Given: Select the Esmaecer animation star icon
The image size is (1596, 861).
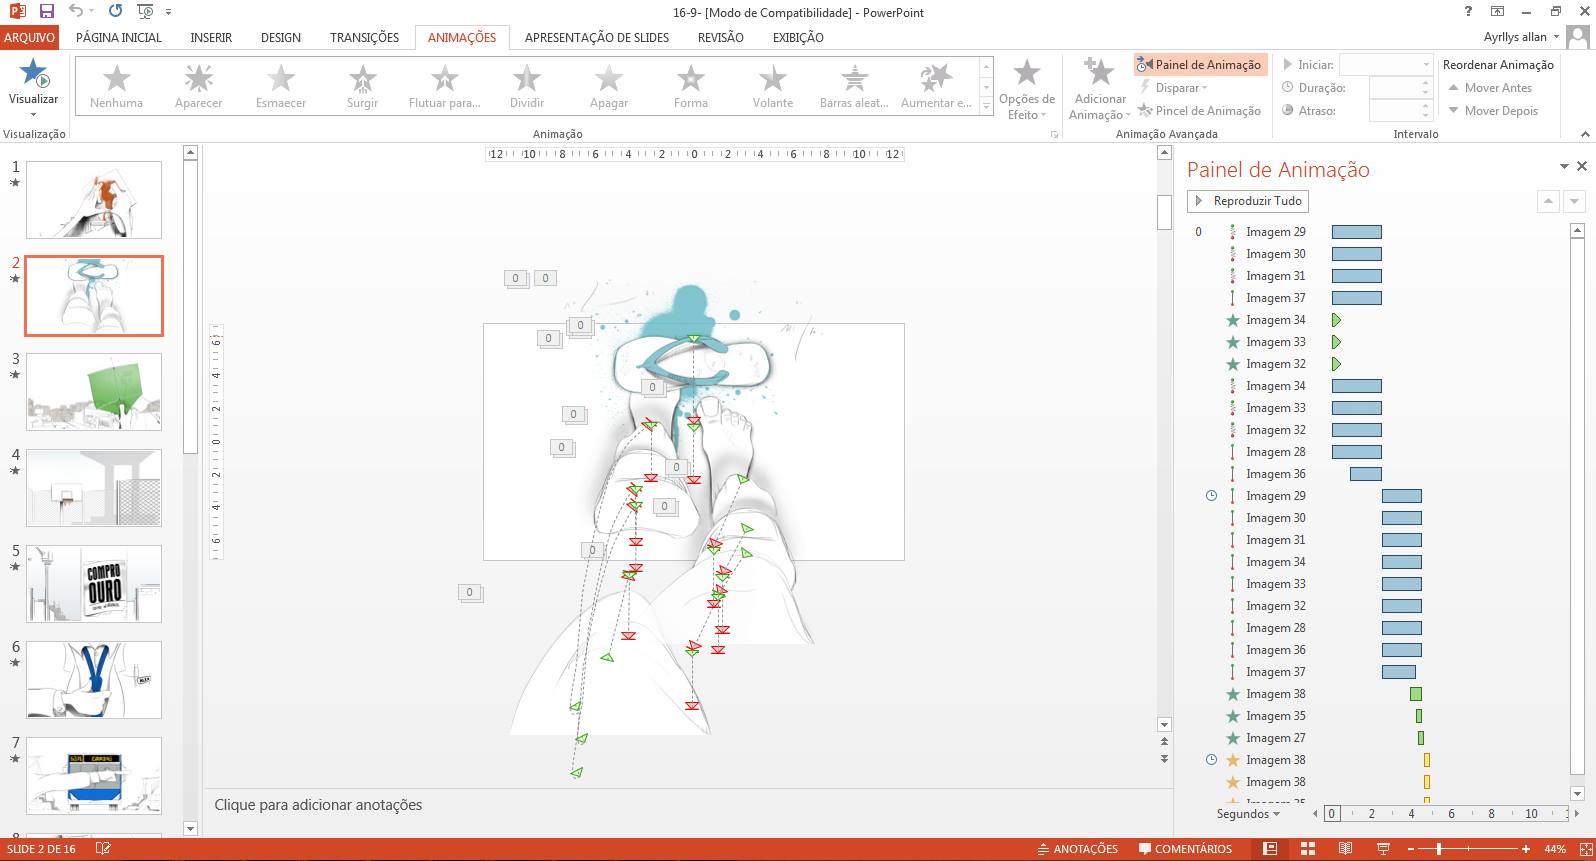Looking at the screenshot, I should click(281, 78).
